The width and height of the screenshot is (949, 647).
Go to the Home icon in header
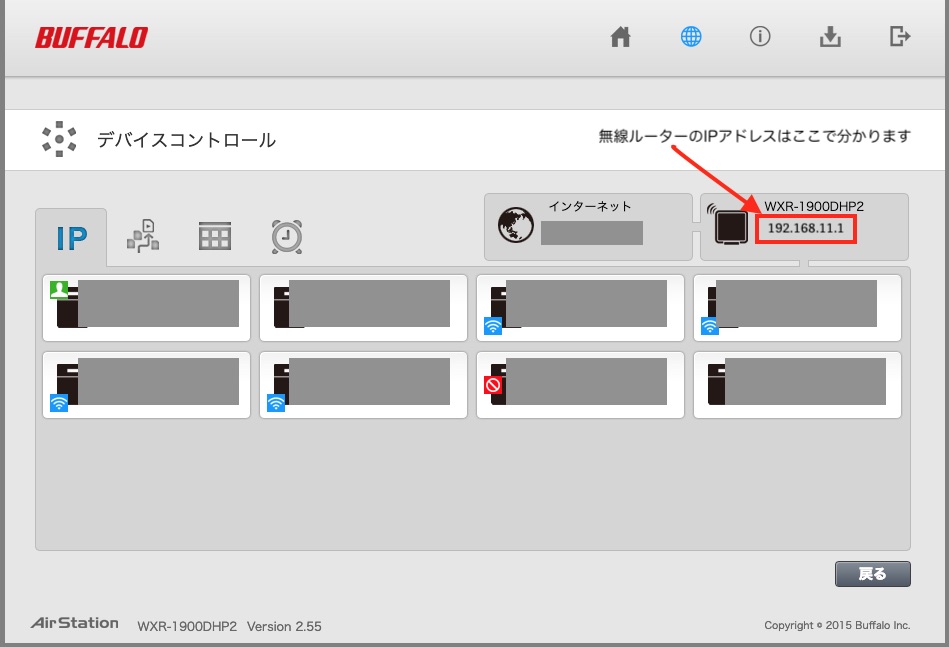coord(620,37)
